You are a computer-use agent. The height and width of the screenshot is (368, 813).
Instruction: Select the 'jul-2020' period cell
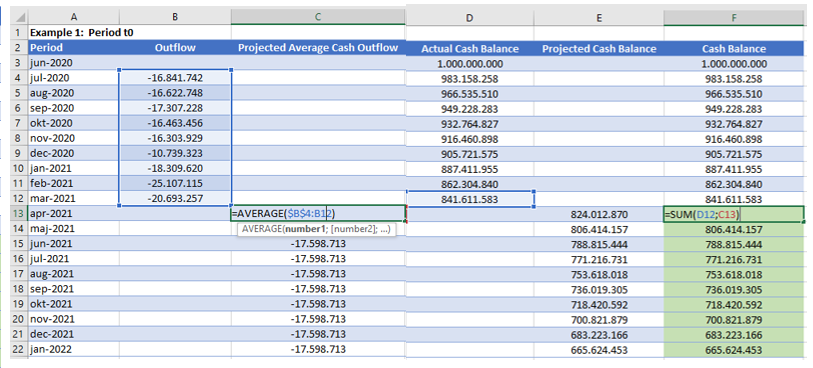tap(74, 78)
